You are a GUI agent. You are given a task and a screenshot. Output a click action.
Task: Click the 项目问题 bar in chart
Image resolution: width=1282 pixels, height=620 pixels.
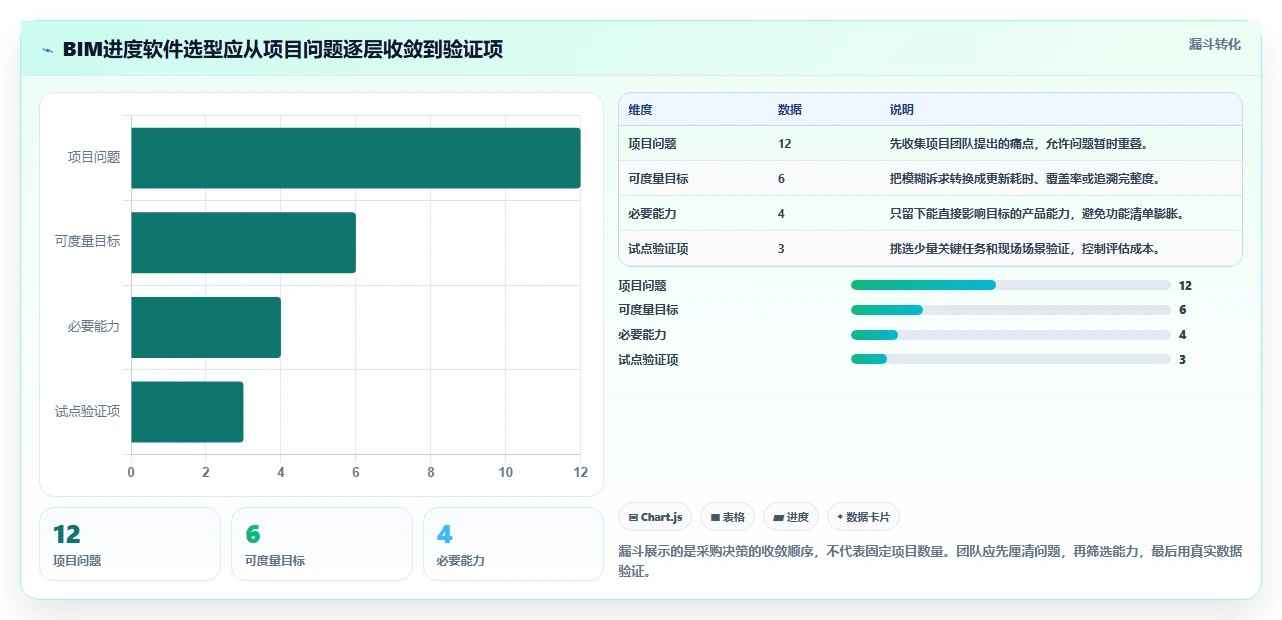pyautogui.click(x=356, y=158)
